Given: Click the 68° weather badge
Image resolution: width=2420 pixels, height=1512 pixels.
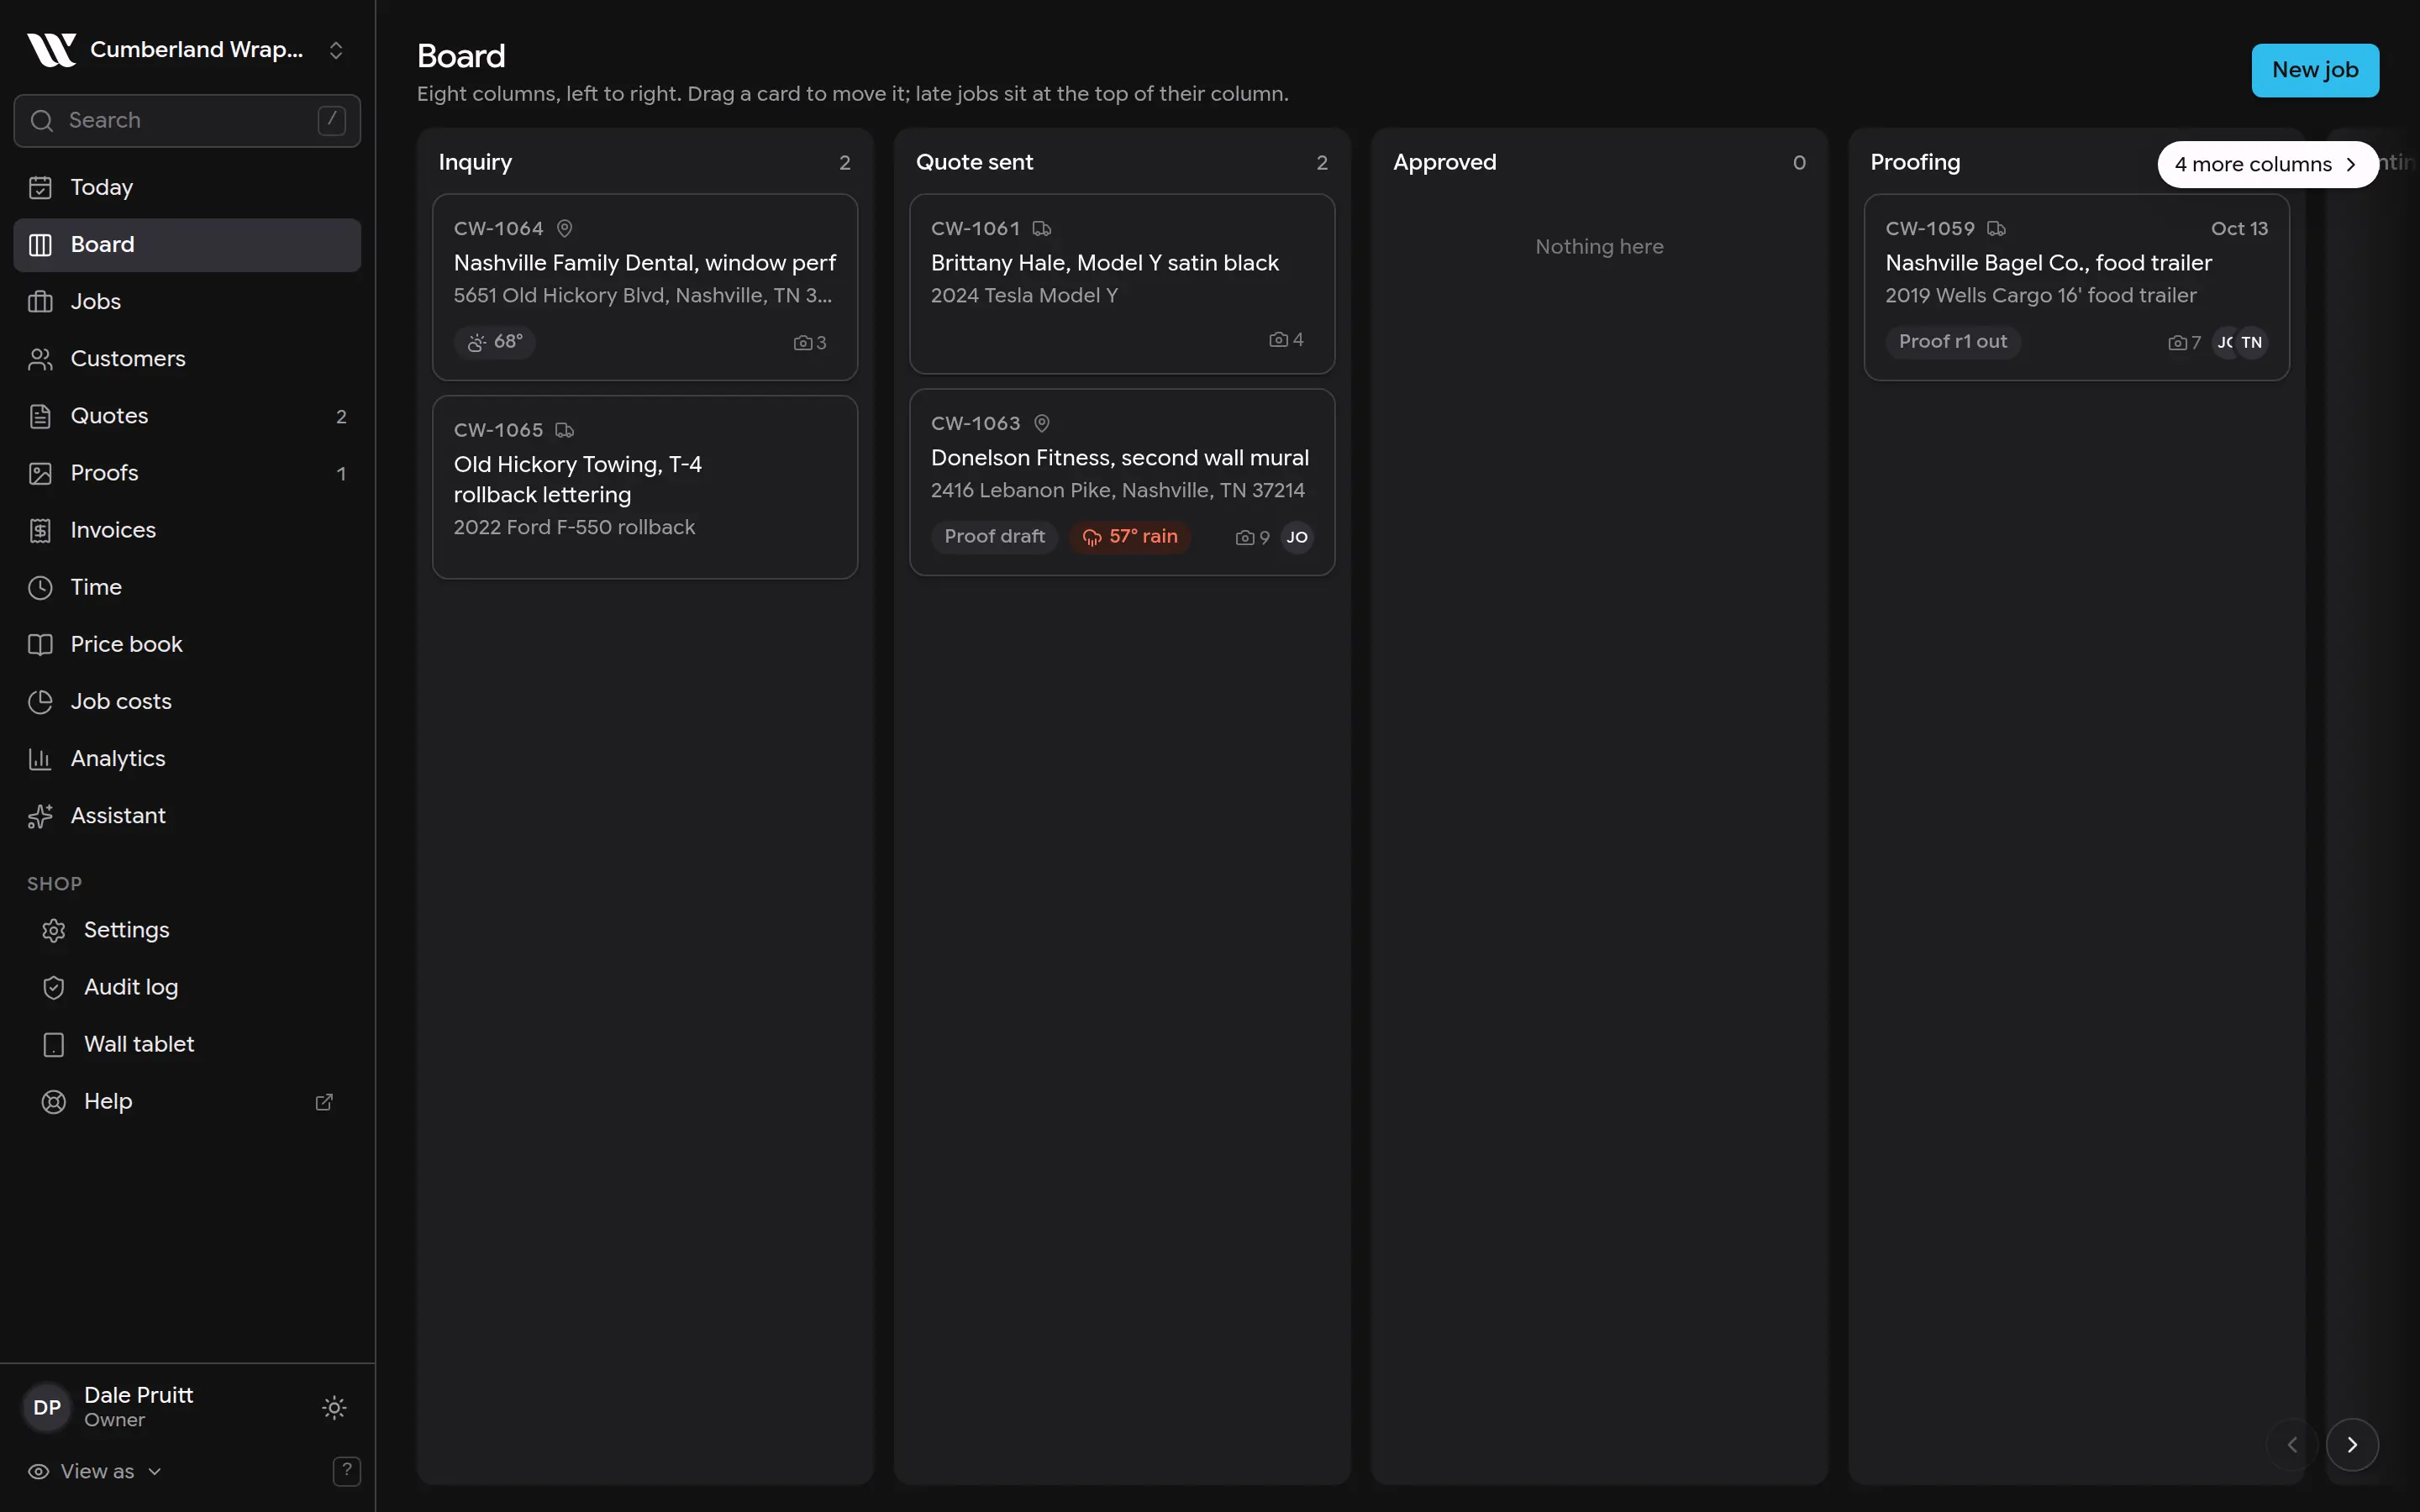Looking at the screenshot, I should click(495, 342).
